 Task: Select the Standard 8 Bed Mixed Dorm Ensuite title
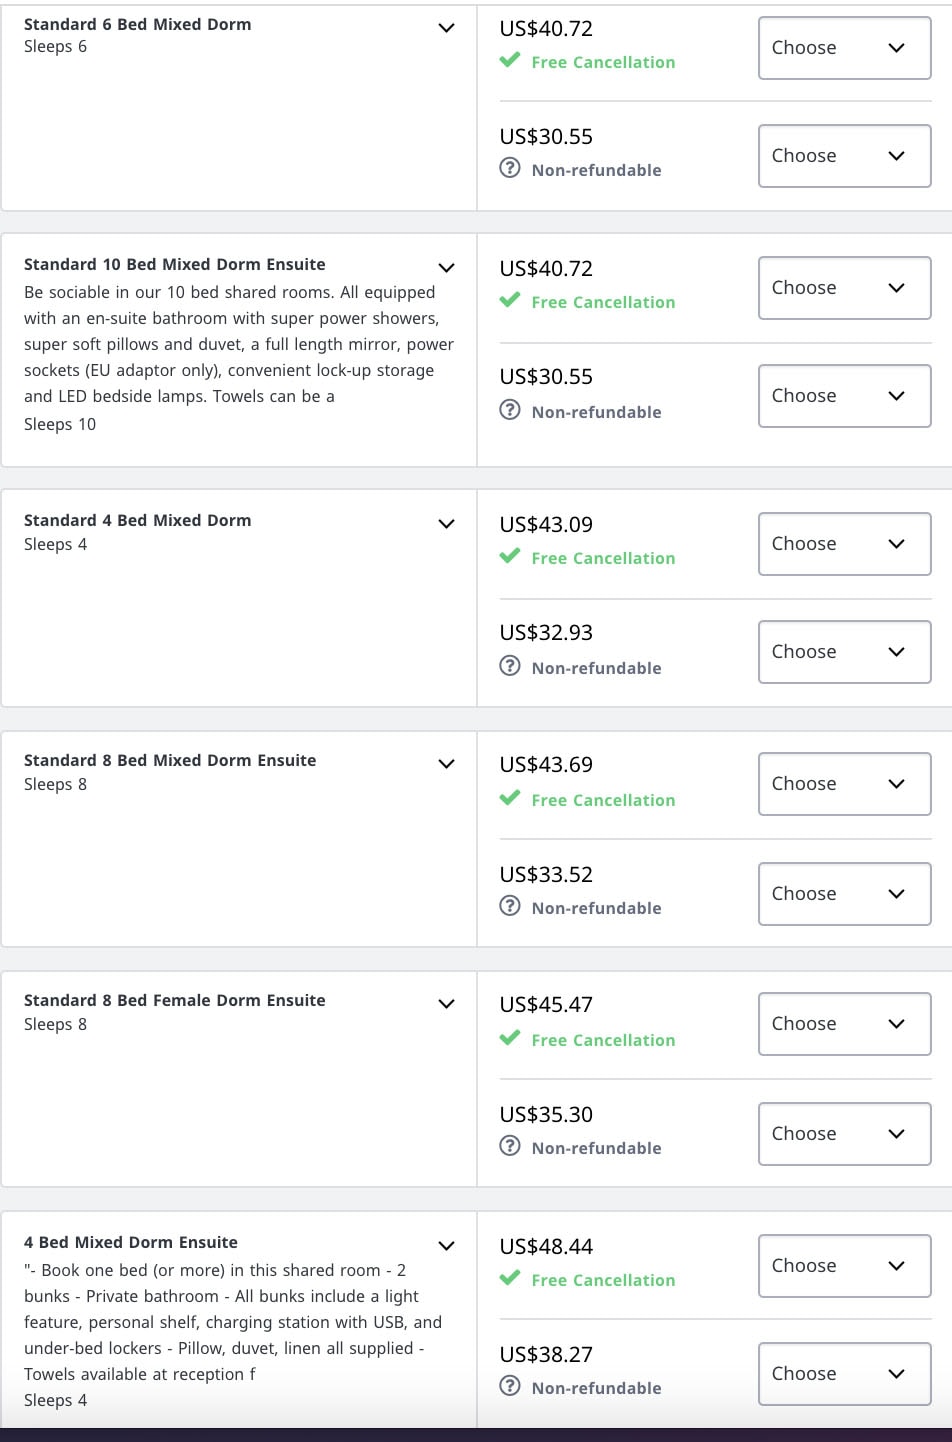171,760
